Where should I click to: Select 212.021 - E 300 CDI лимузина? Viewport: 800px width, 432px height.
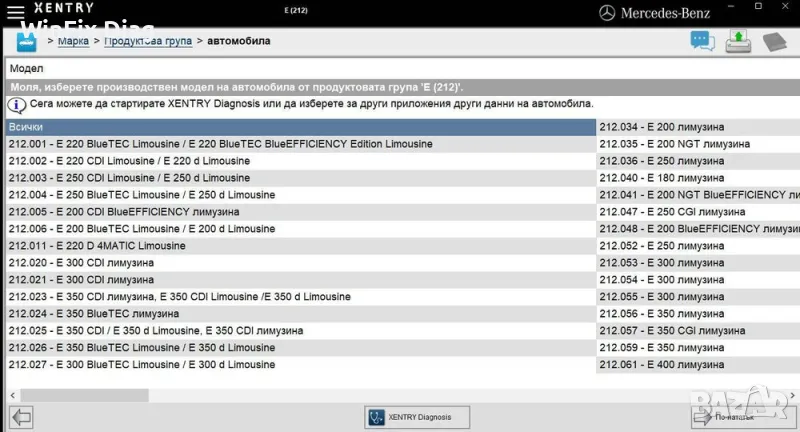301,279
